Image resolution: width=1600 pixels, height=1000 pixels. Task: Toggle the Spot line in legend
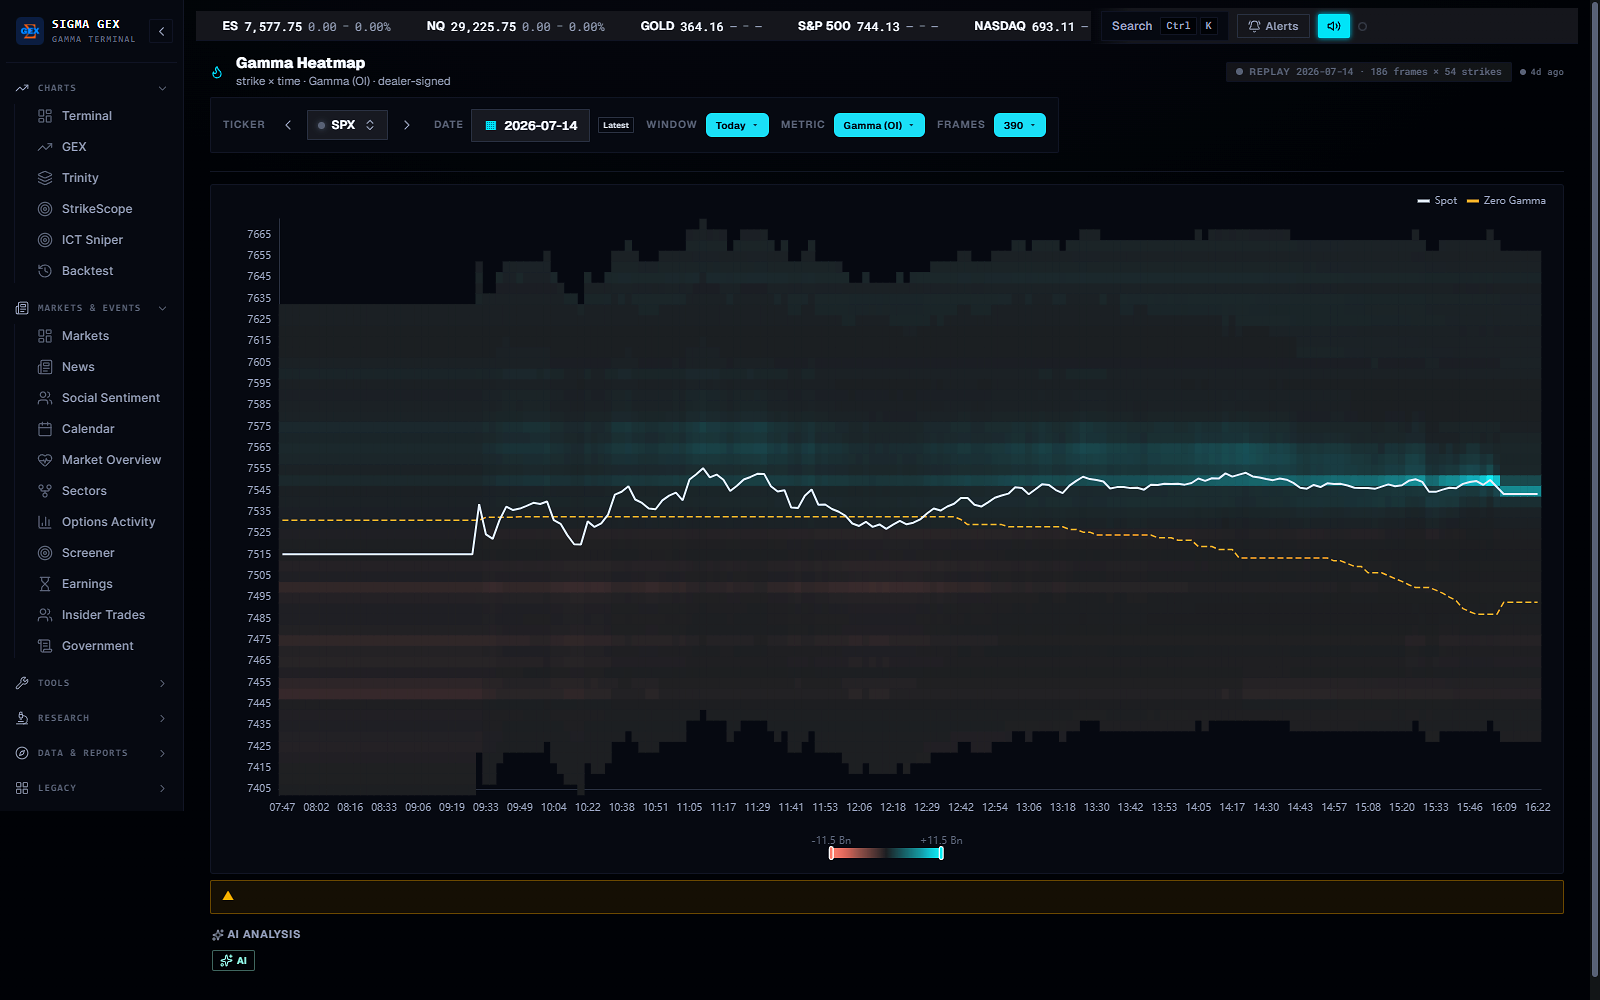tap(1437, 201)
